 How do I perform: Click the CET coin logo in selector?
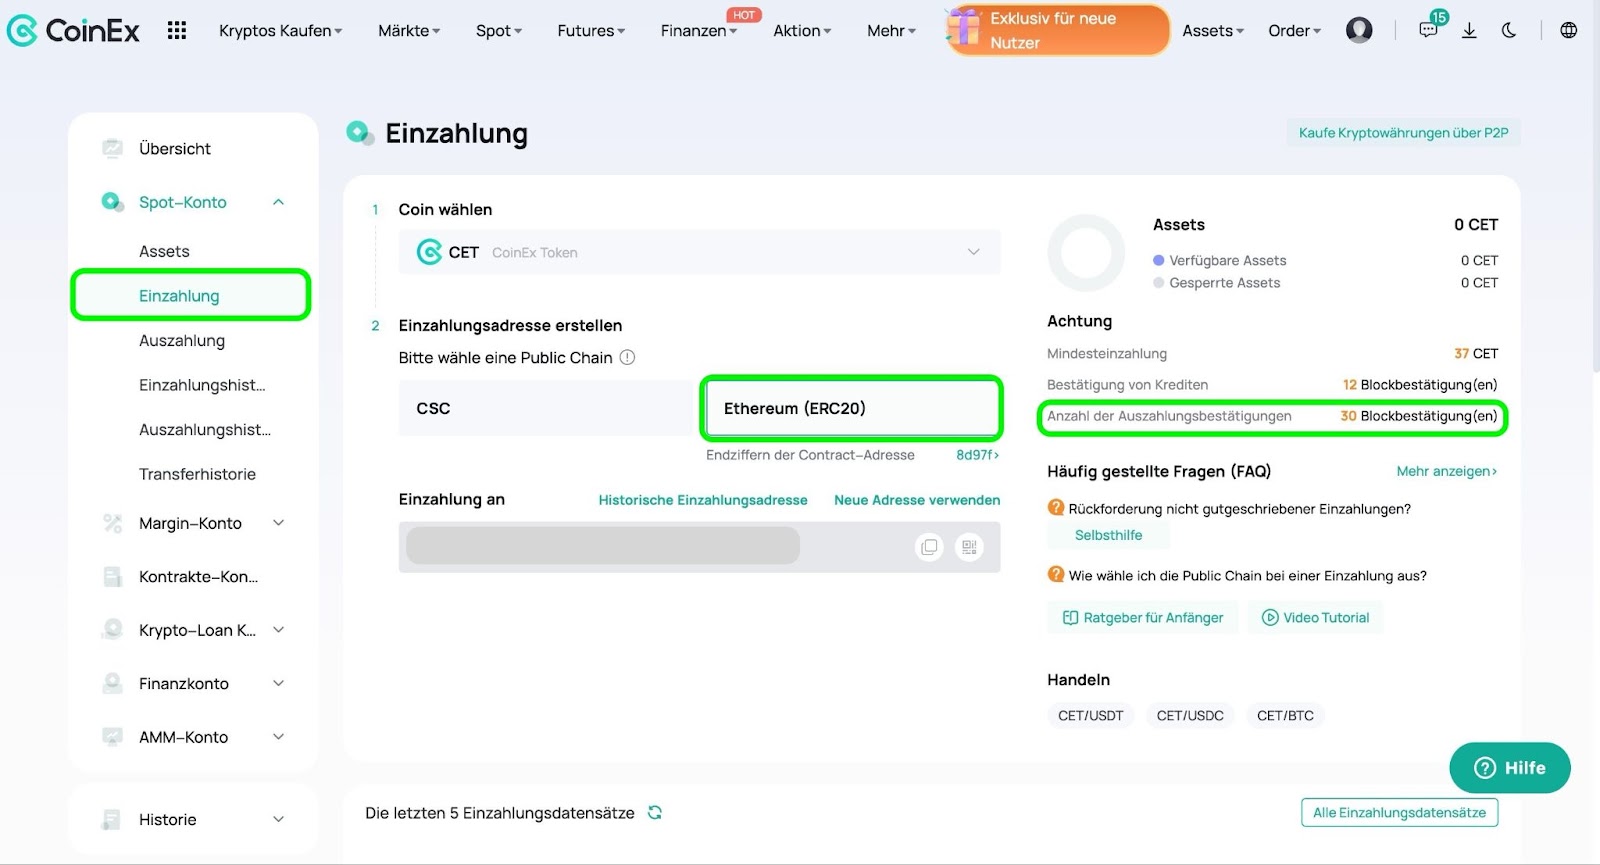coord(429,252)
